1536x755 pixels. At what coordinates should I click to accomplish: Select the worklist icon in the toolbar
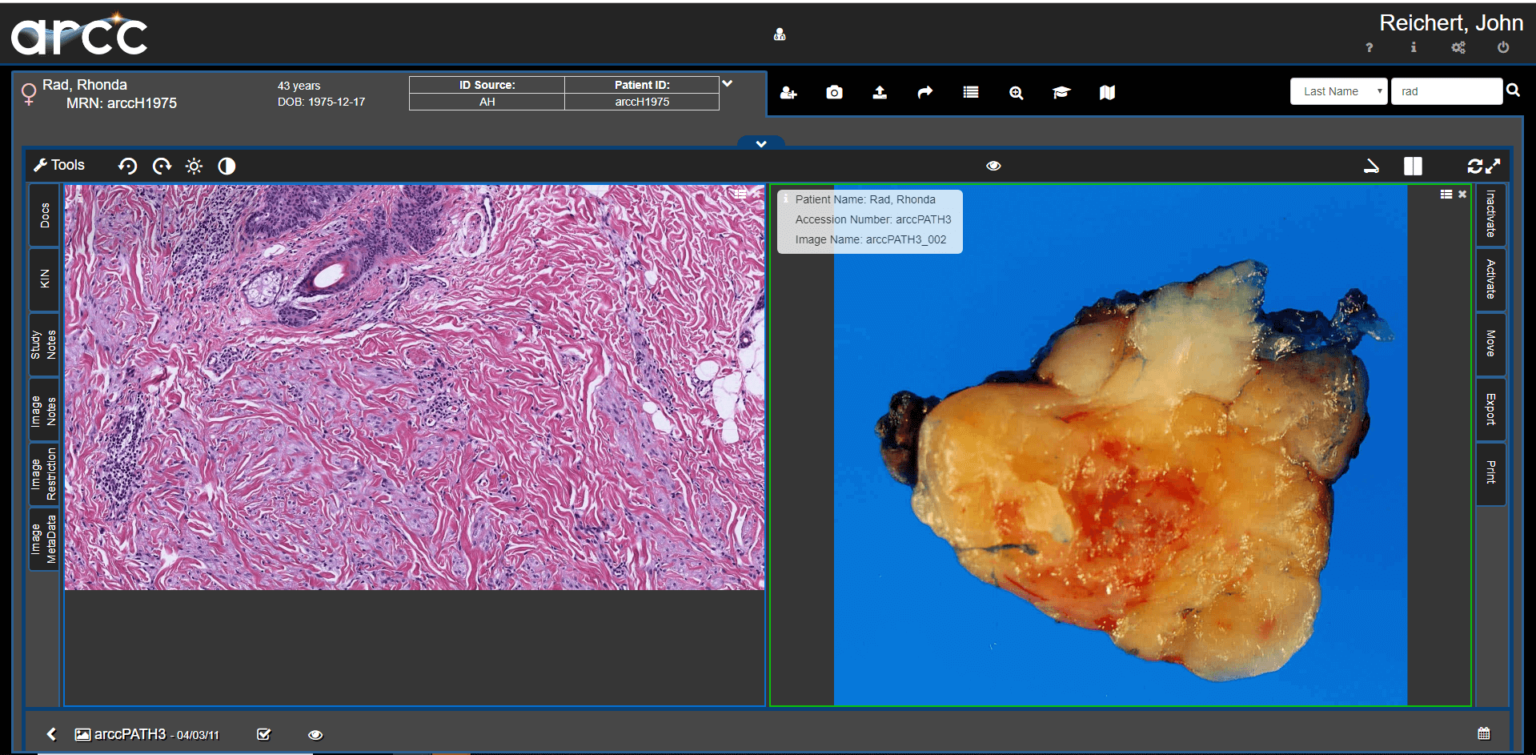click(970, 92)
